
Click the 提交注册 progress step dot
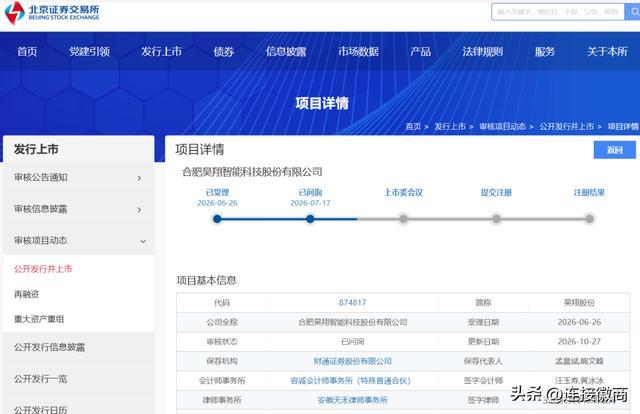(496, 219)
